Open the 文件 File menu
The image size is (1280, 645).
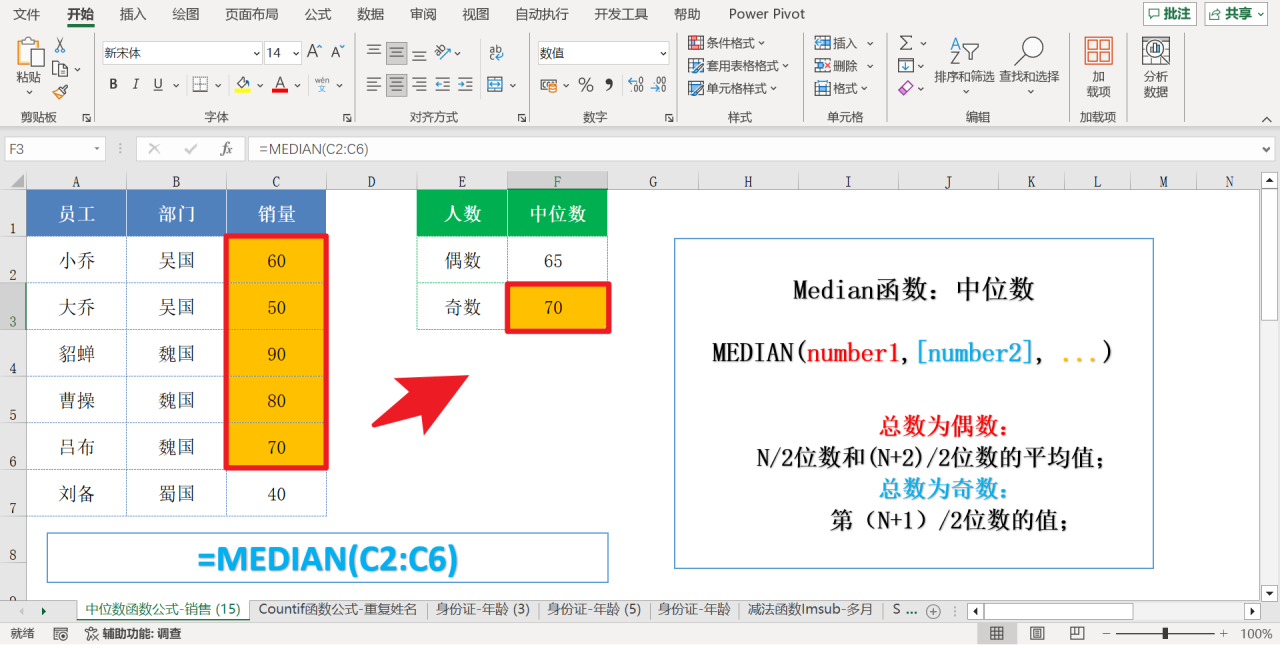point(27,14)
